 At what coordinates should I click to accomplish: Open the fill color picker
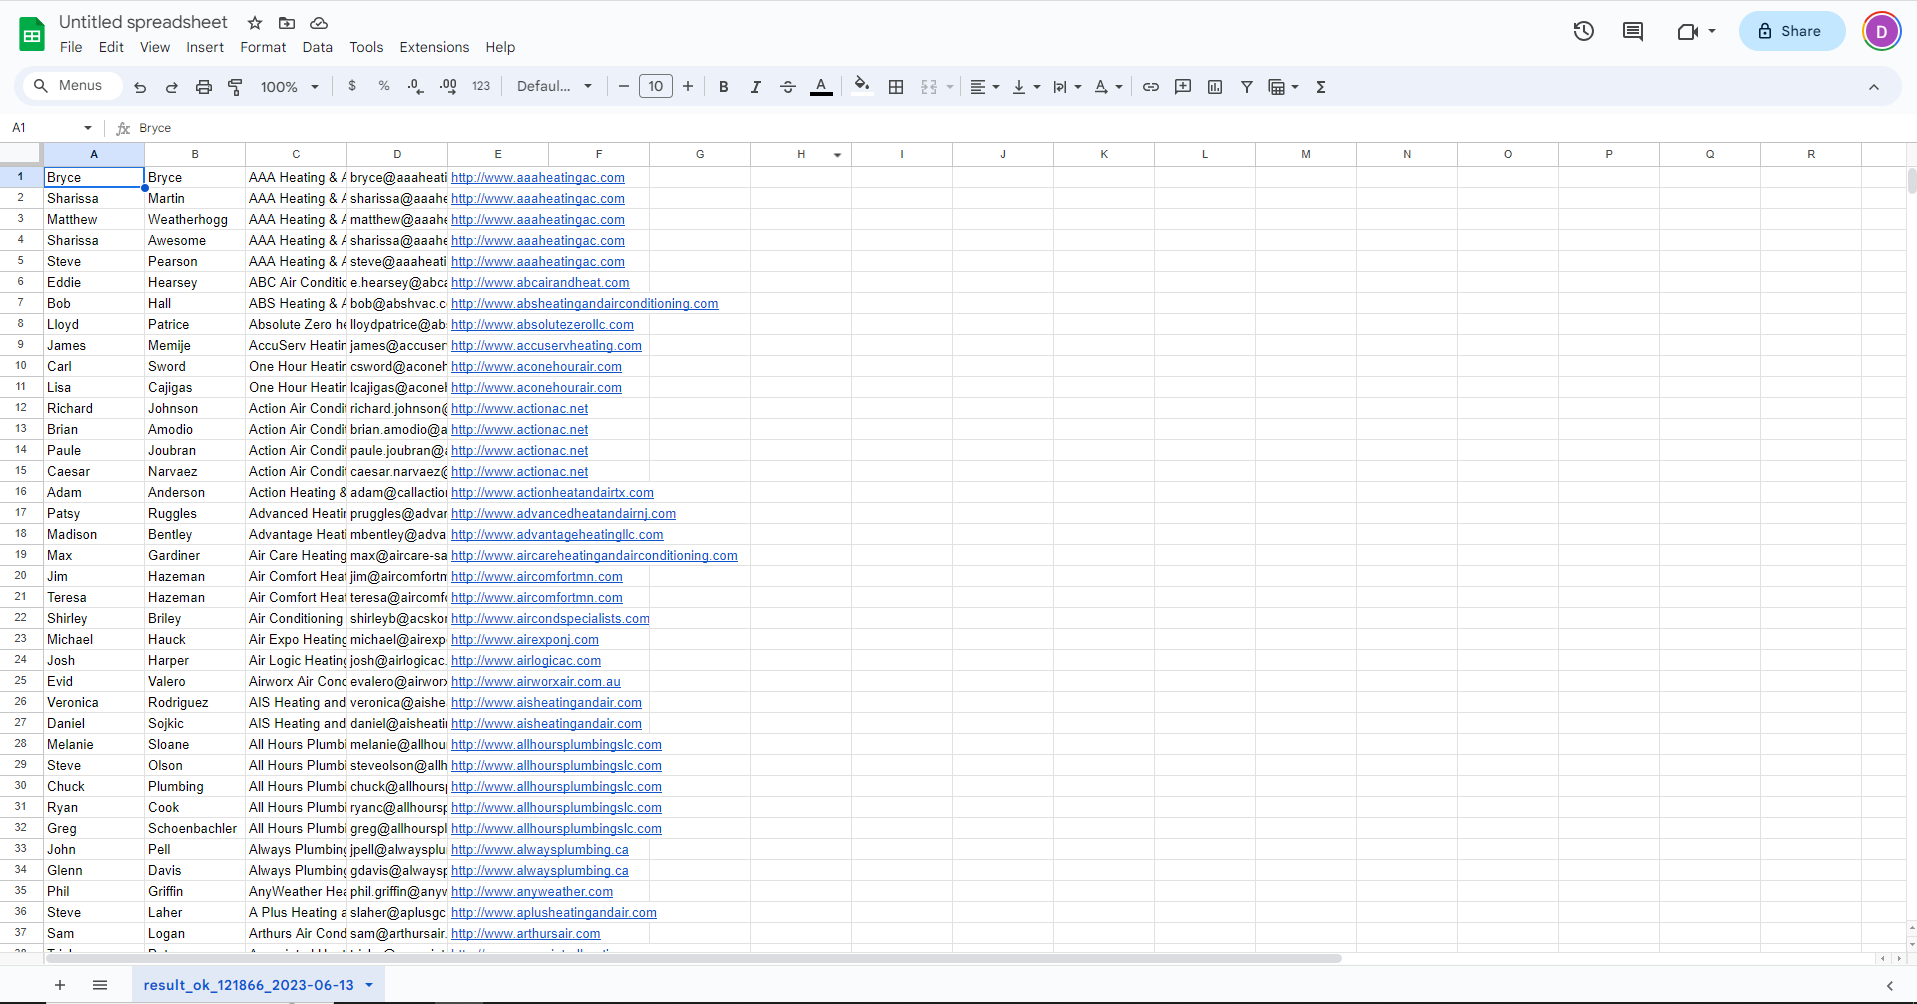[x=862, y=86]
